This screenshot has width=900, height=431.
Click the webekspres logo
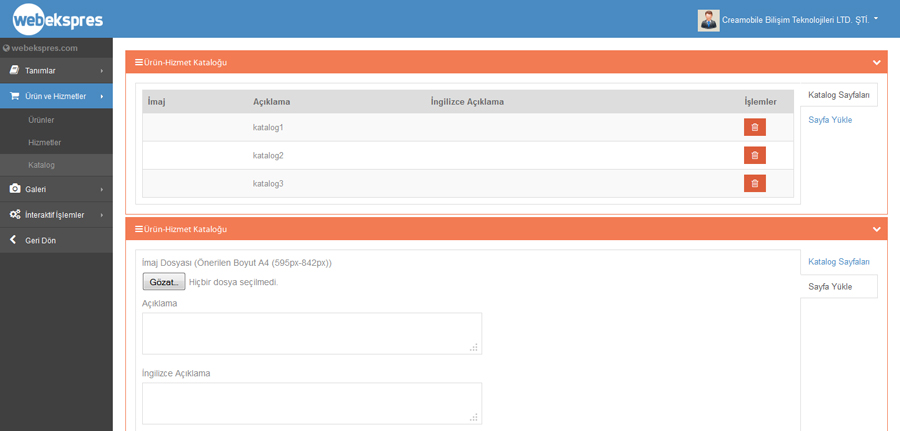click(57, 19)
